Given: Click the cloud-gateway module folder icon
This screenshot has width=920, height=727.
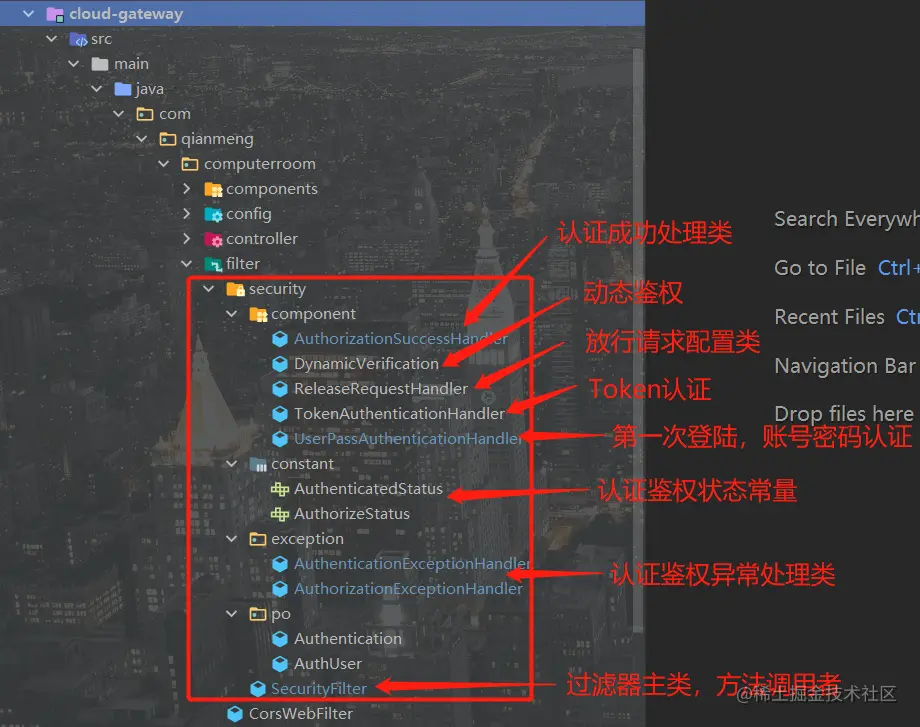Looking at the screenshot, I should [x=55, y=14].
